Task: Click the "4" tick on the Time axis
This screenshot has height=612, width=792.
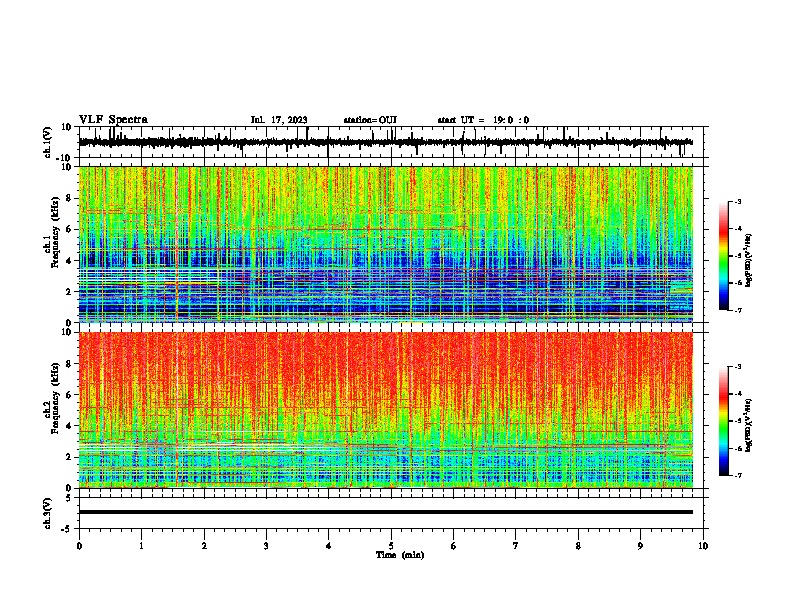Action: pyautogui.click(x=329, y=546)
